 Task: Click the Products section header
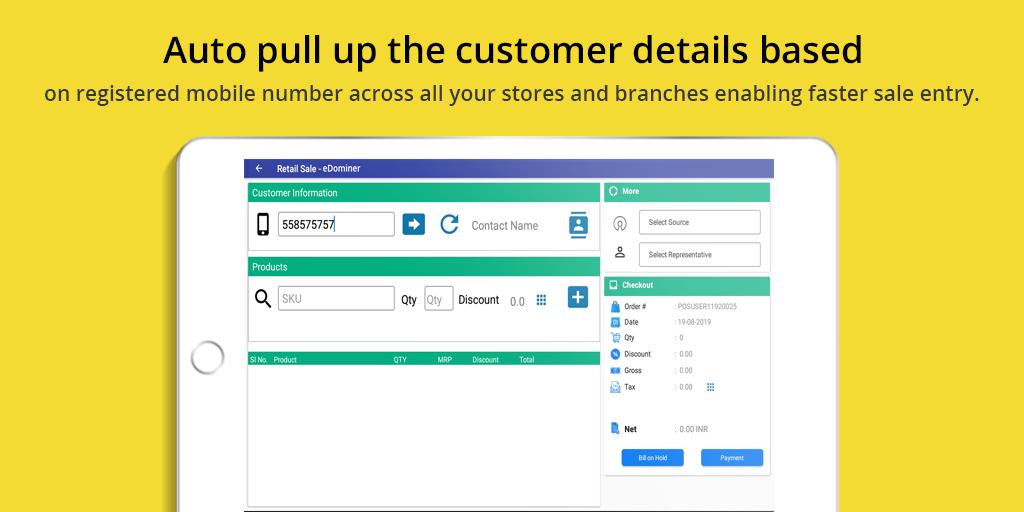click(424, 266)
